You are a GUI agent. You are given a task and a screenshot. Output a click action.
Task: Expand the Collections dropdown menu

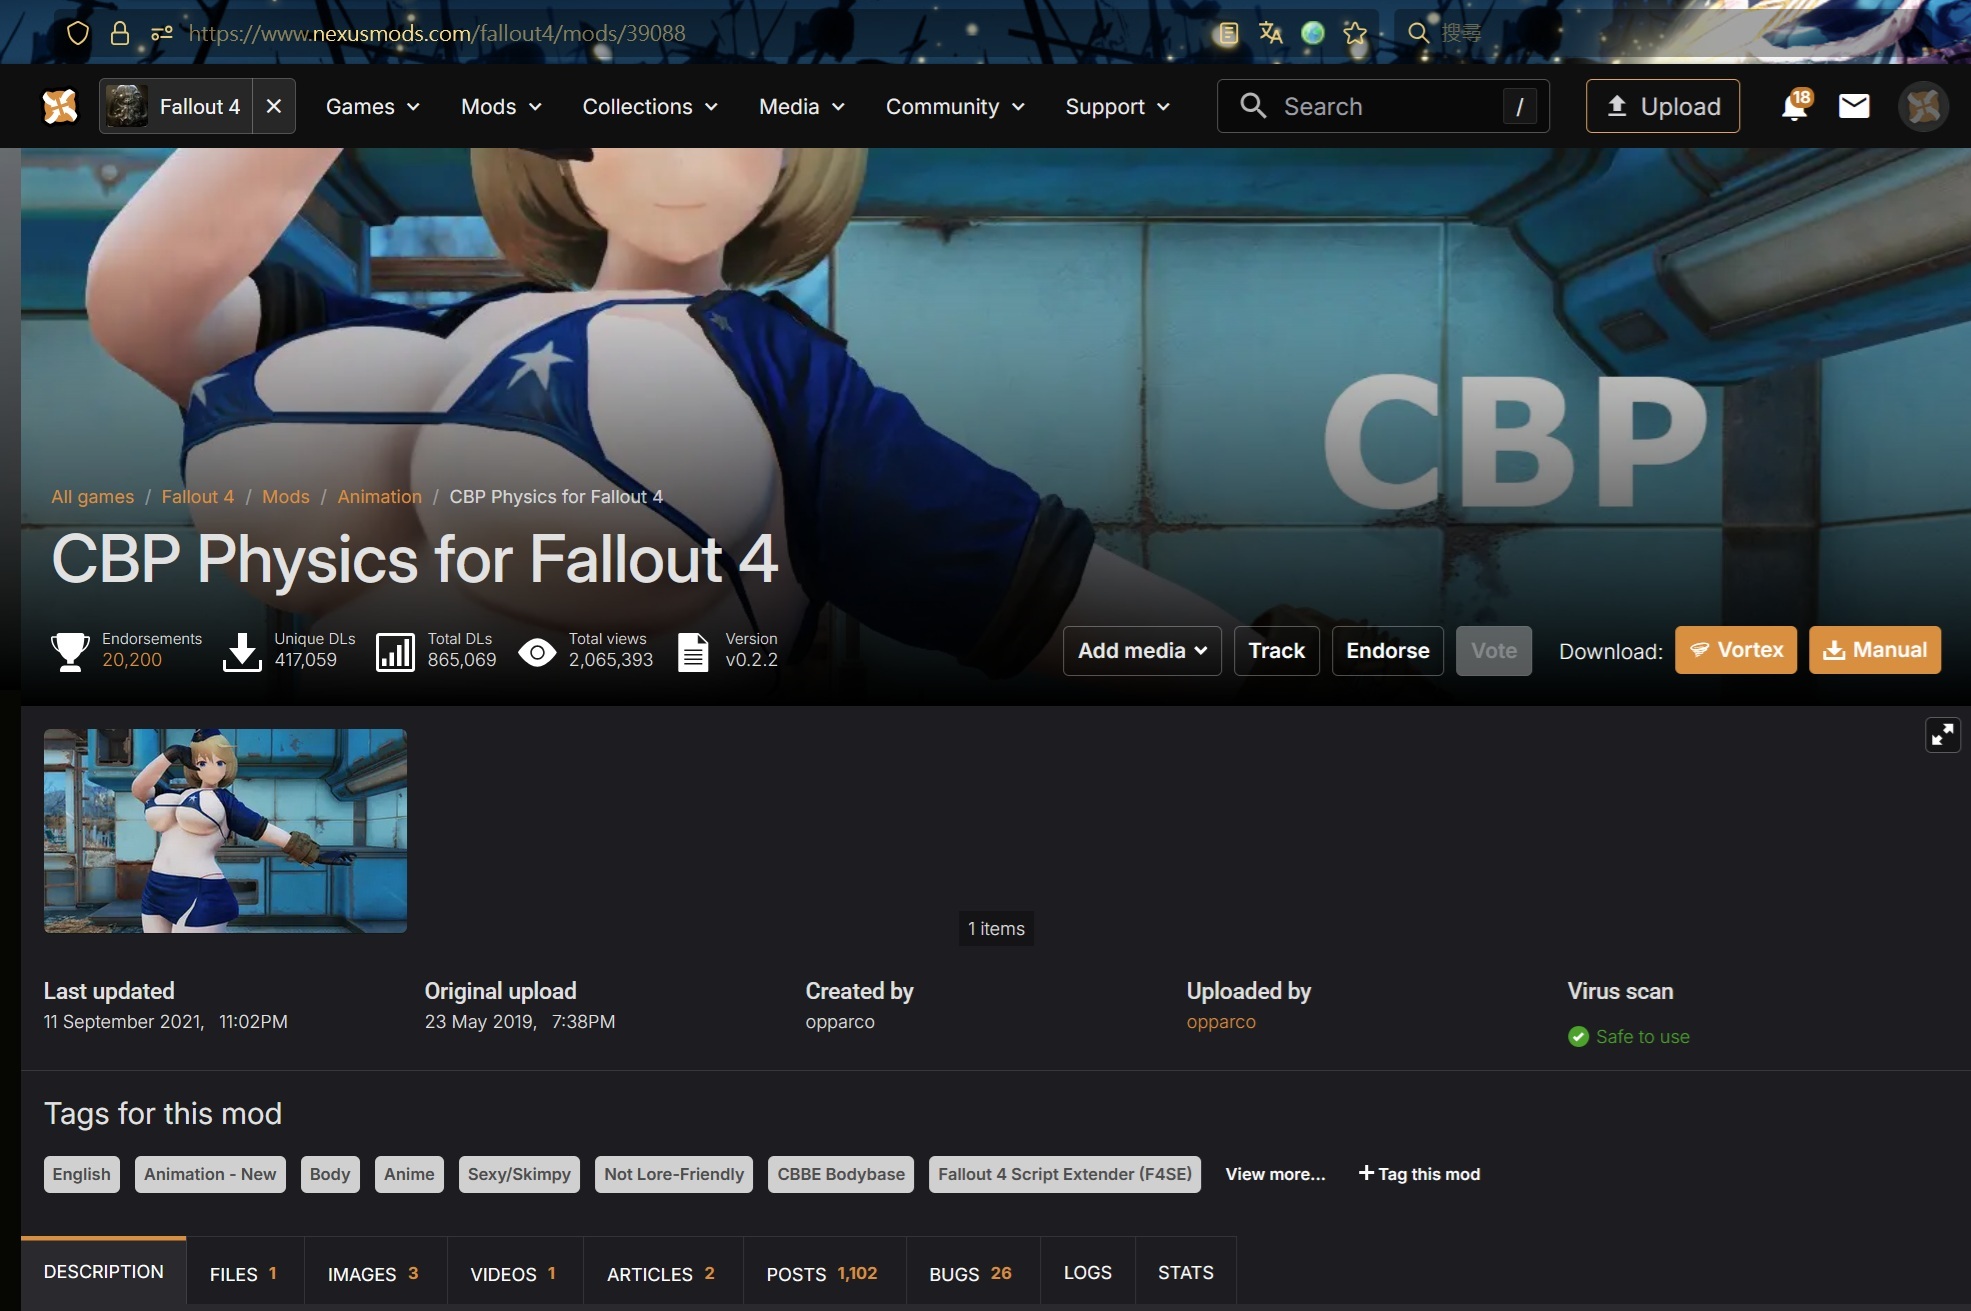(650, 106)
